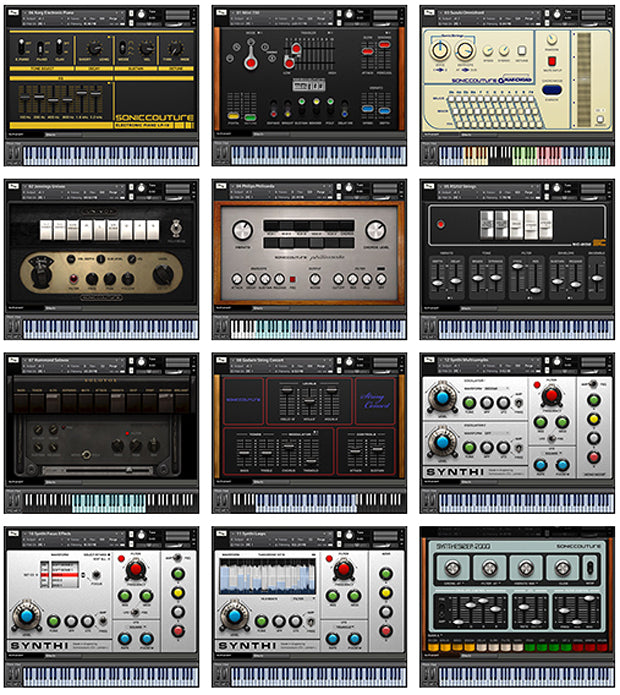Click the wrench icon in RS202 Strings header
This screenshot has width=620, height=695.
430,186
